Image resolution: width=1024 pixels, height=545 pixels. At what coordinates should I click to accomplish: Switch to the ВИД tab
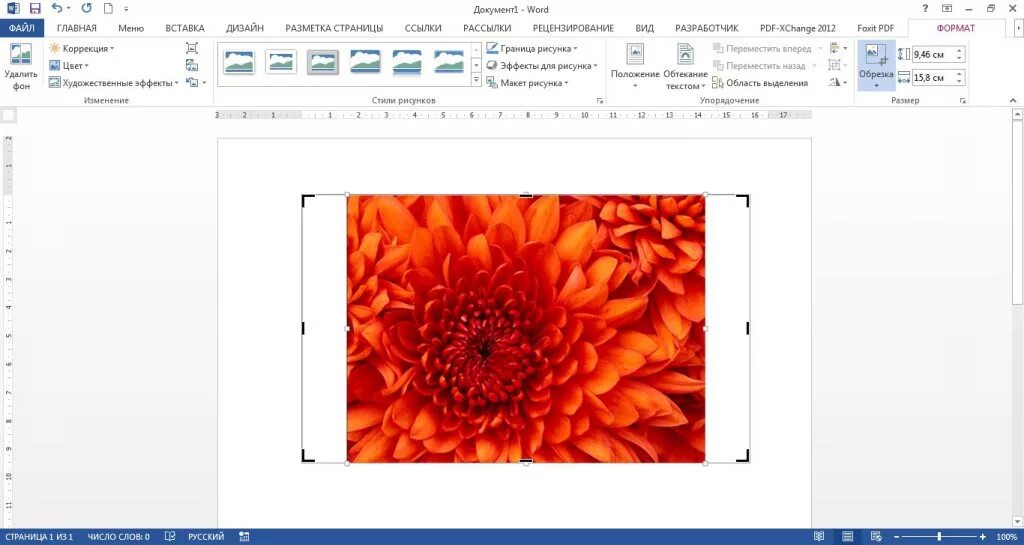pos(645,28)
